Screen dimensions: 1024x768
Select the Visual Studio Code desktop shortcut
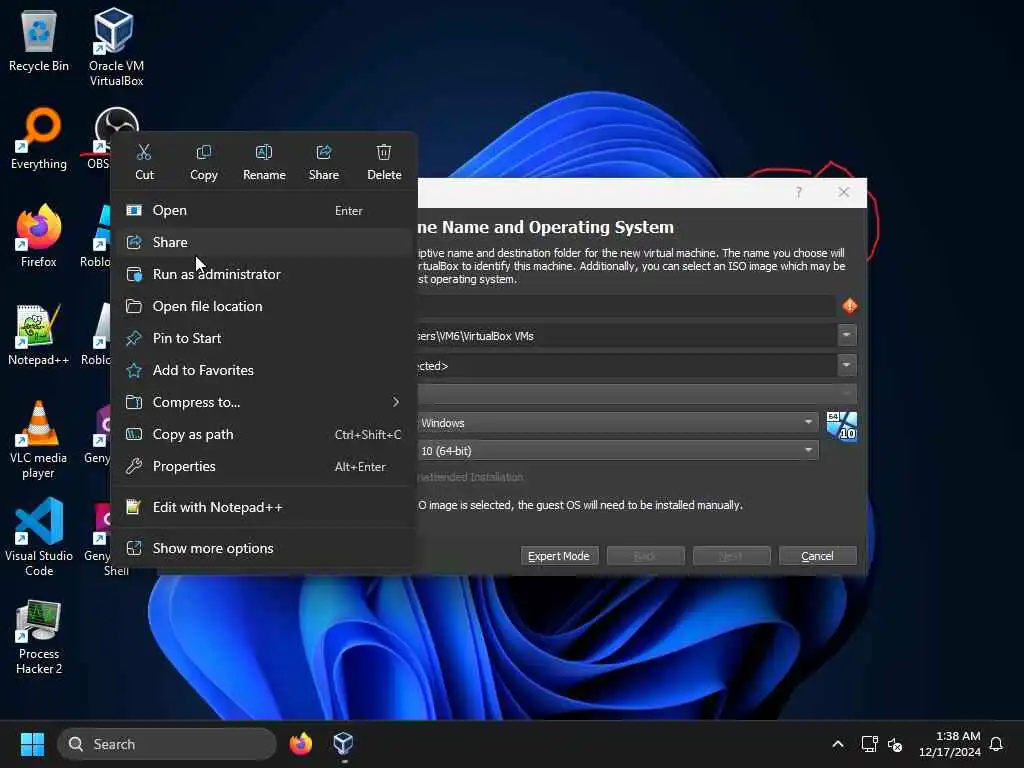pos(39,537)
